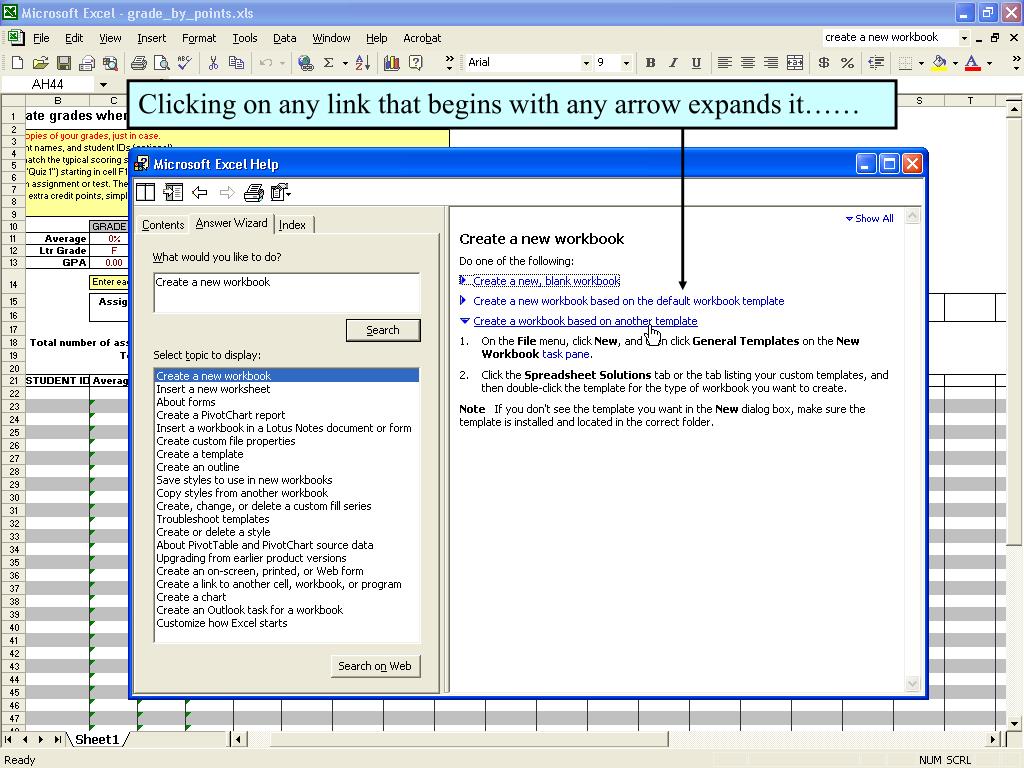Image resolution: width=1024 pixels, height=768 pixels.
Task: Expand 'based on the default workbook template' topic
Action: coord(628,301)
